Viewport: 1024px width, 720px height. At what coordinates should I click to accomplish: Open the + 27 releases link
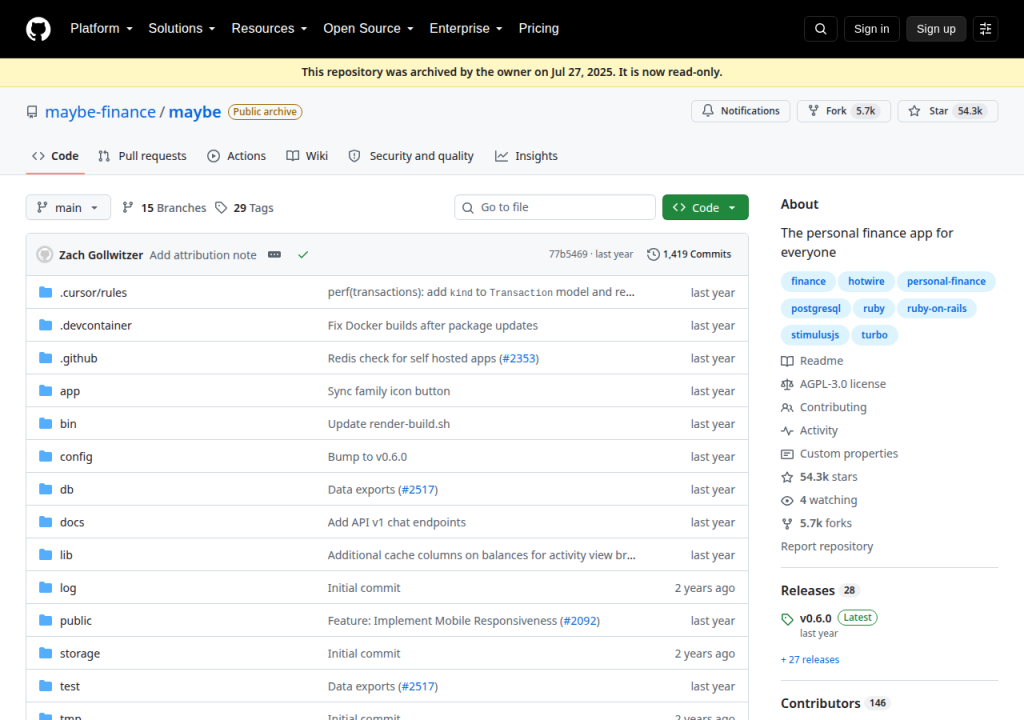click(x=810, y=660)
